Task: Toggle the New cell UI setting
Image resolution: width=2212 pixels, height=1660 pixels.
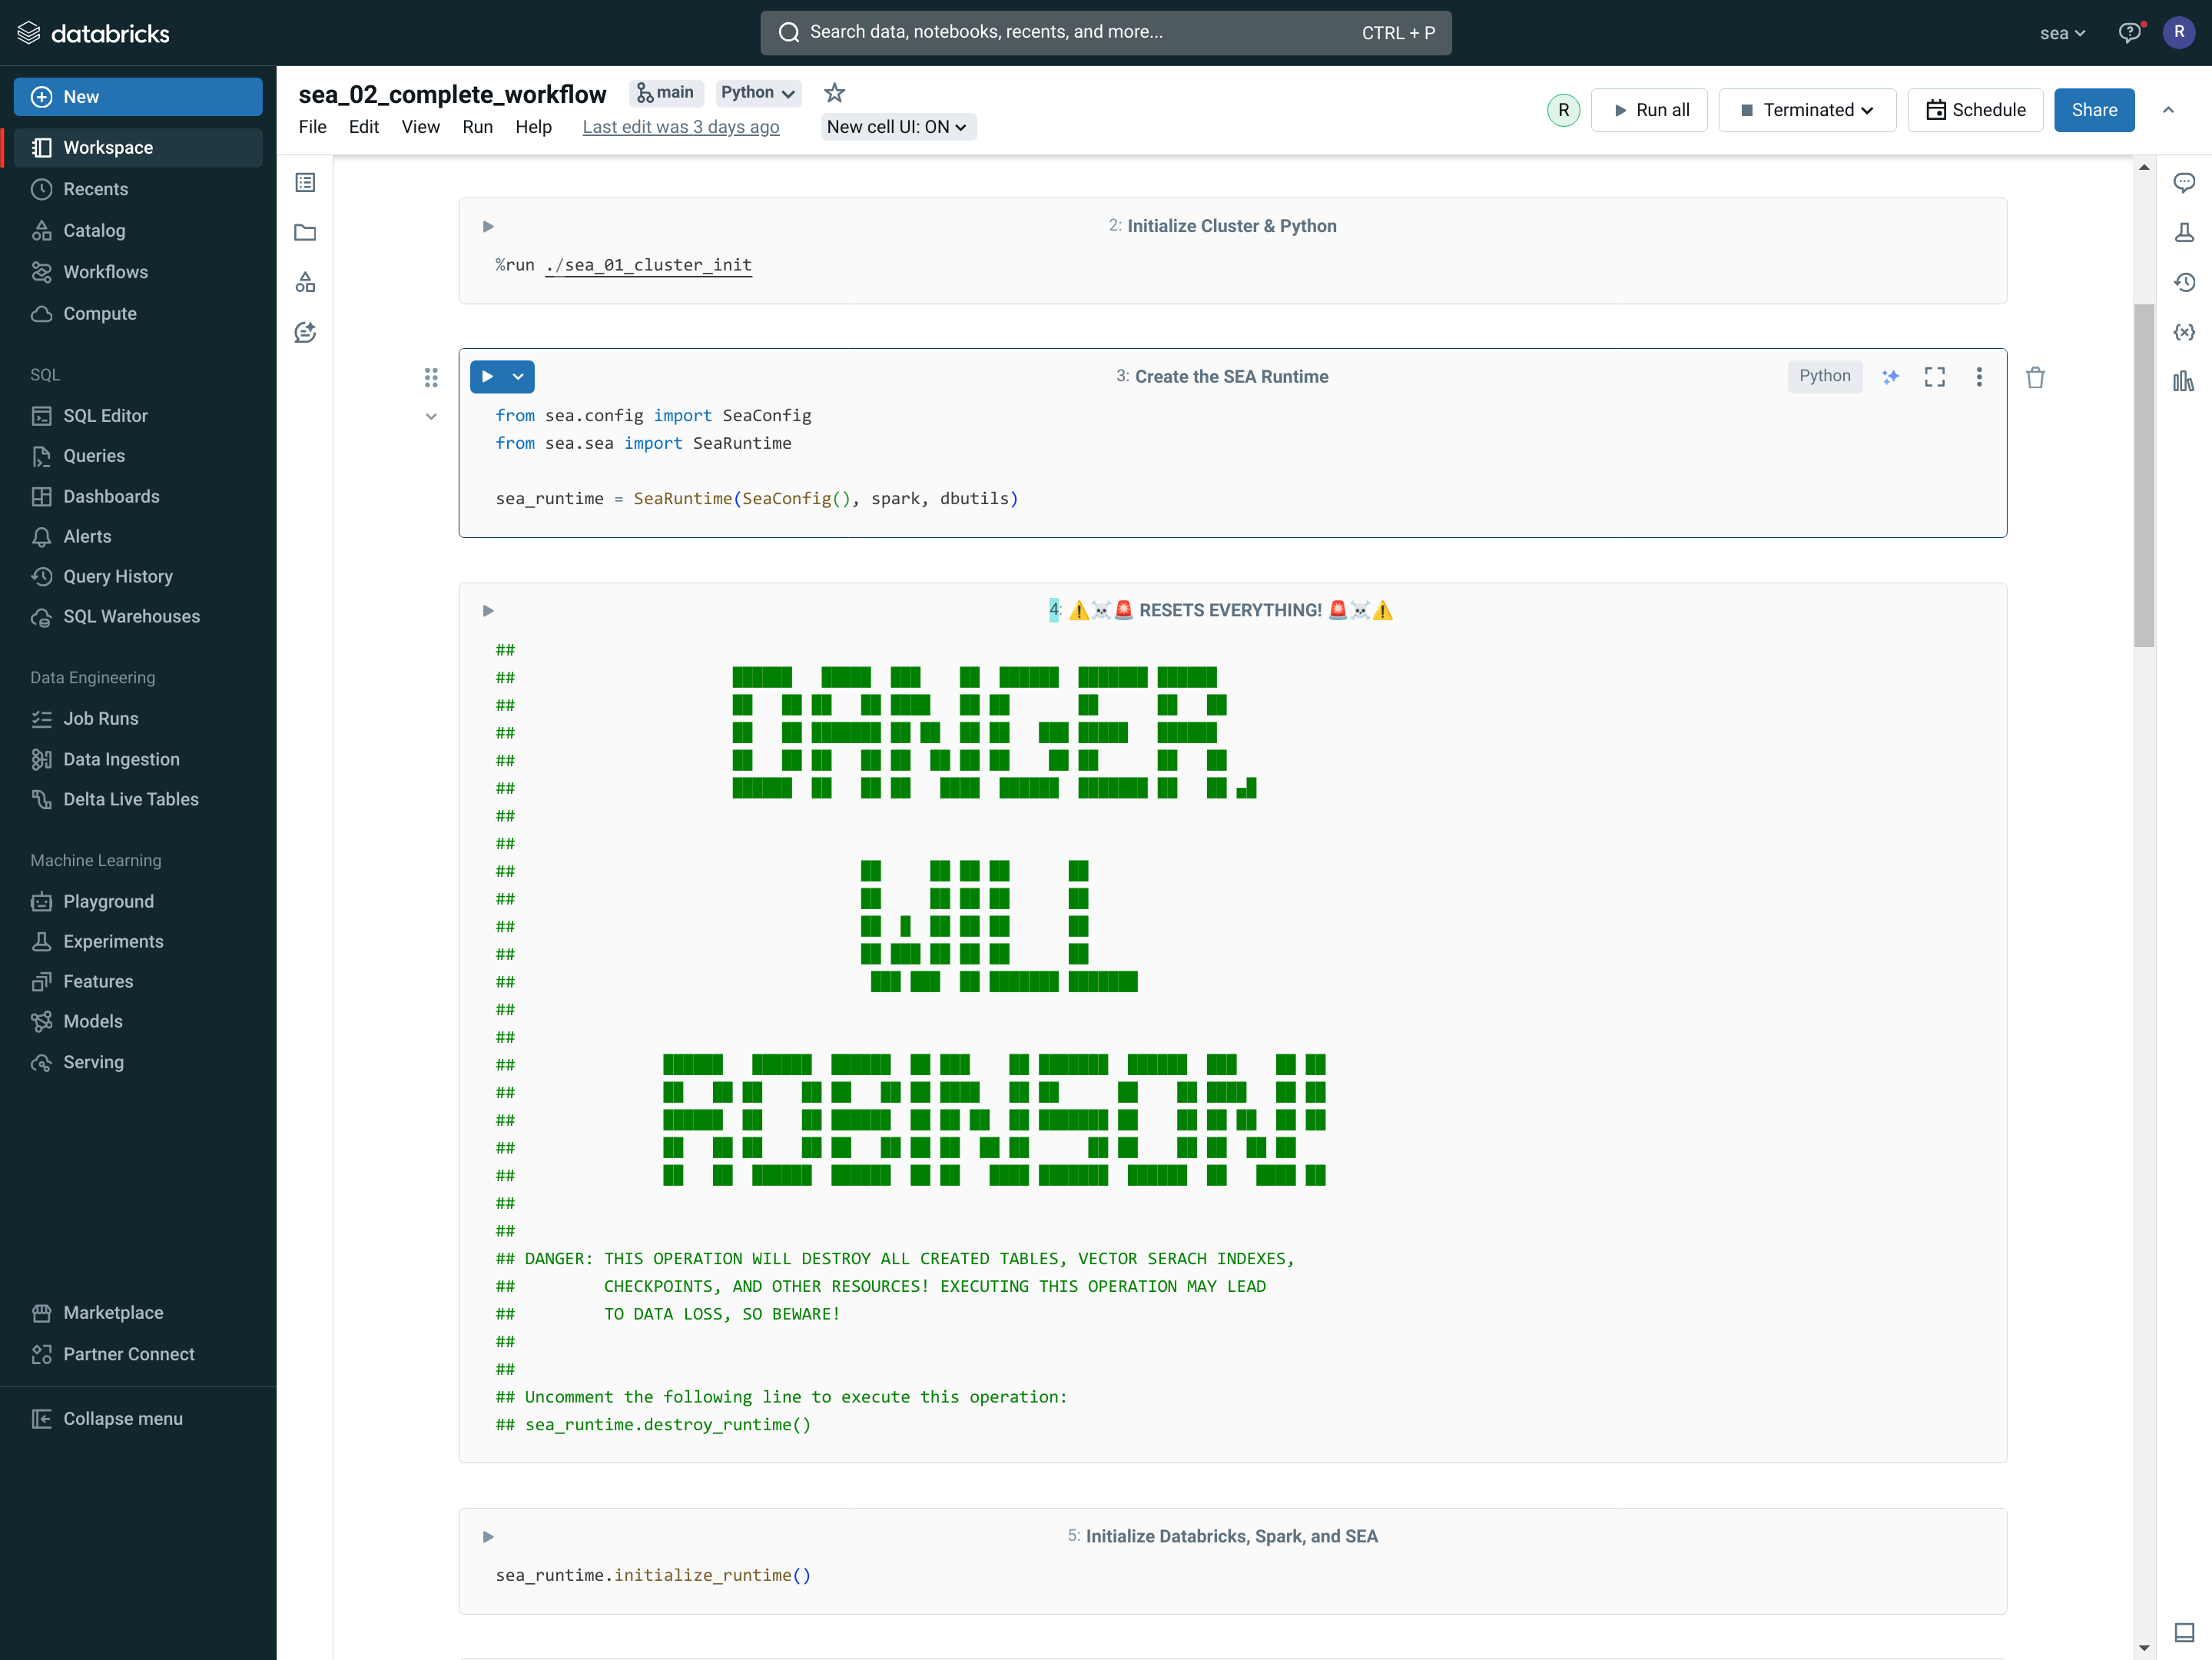Action: pyautogui.click(x=897, y=127)
